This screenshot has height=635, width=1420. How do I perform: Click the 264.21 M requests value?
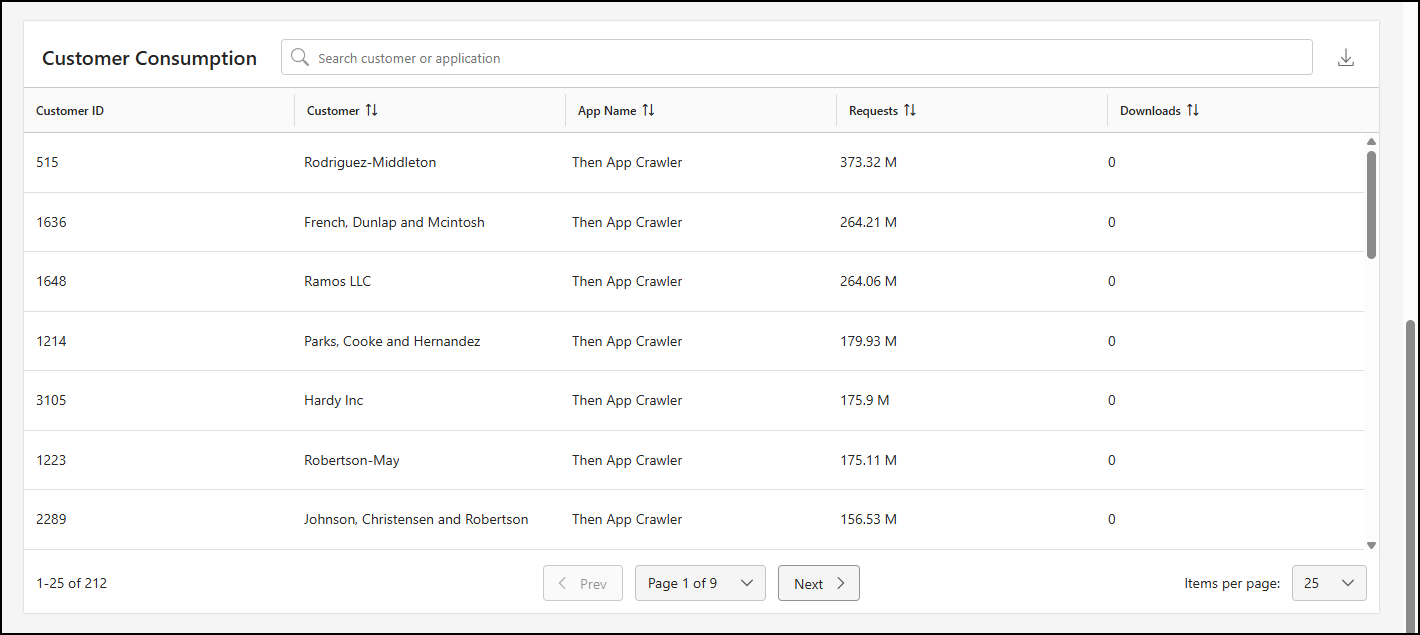(868, 222)
